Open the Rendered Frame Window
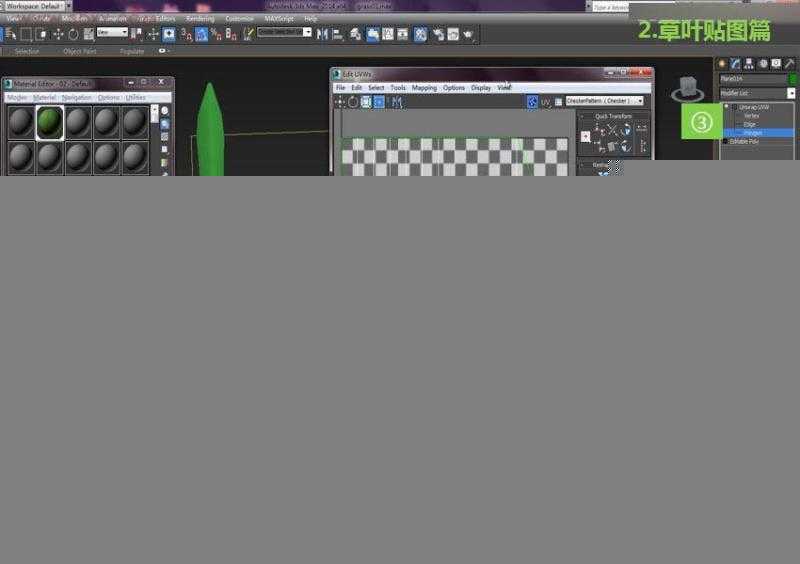The width and height of the screenshot is (800, 564). click(x=453, y=34)
